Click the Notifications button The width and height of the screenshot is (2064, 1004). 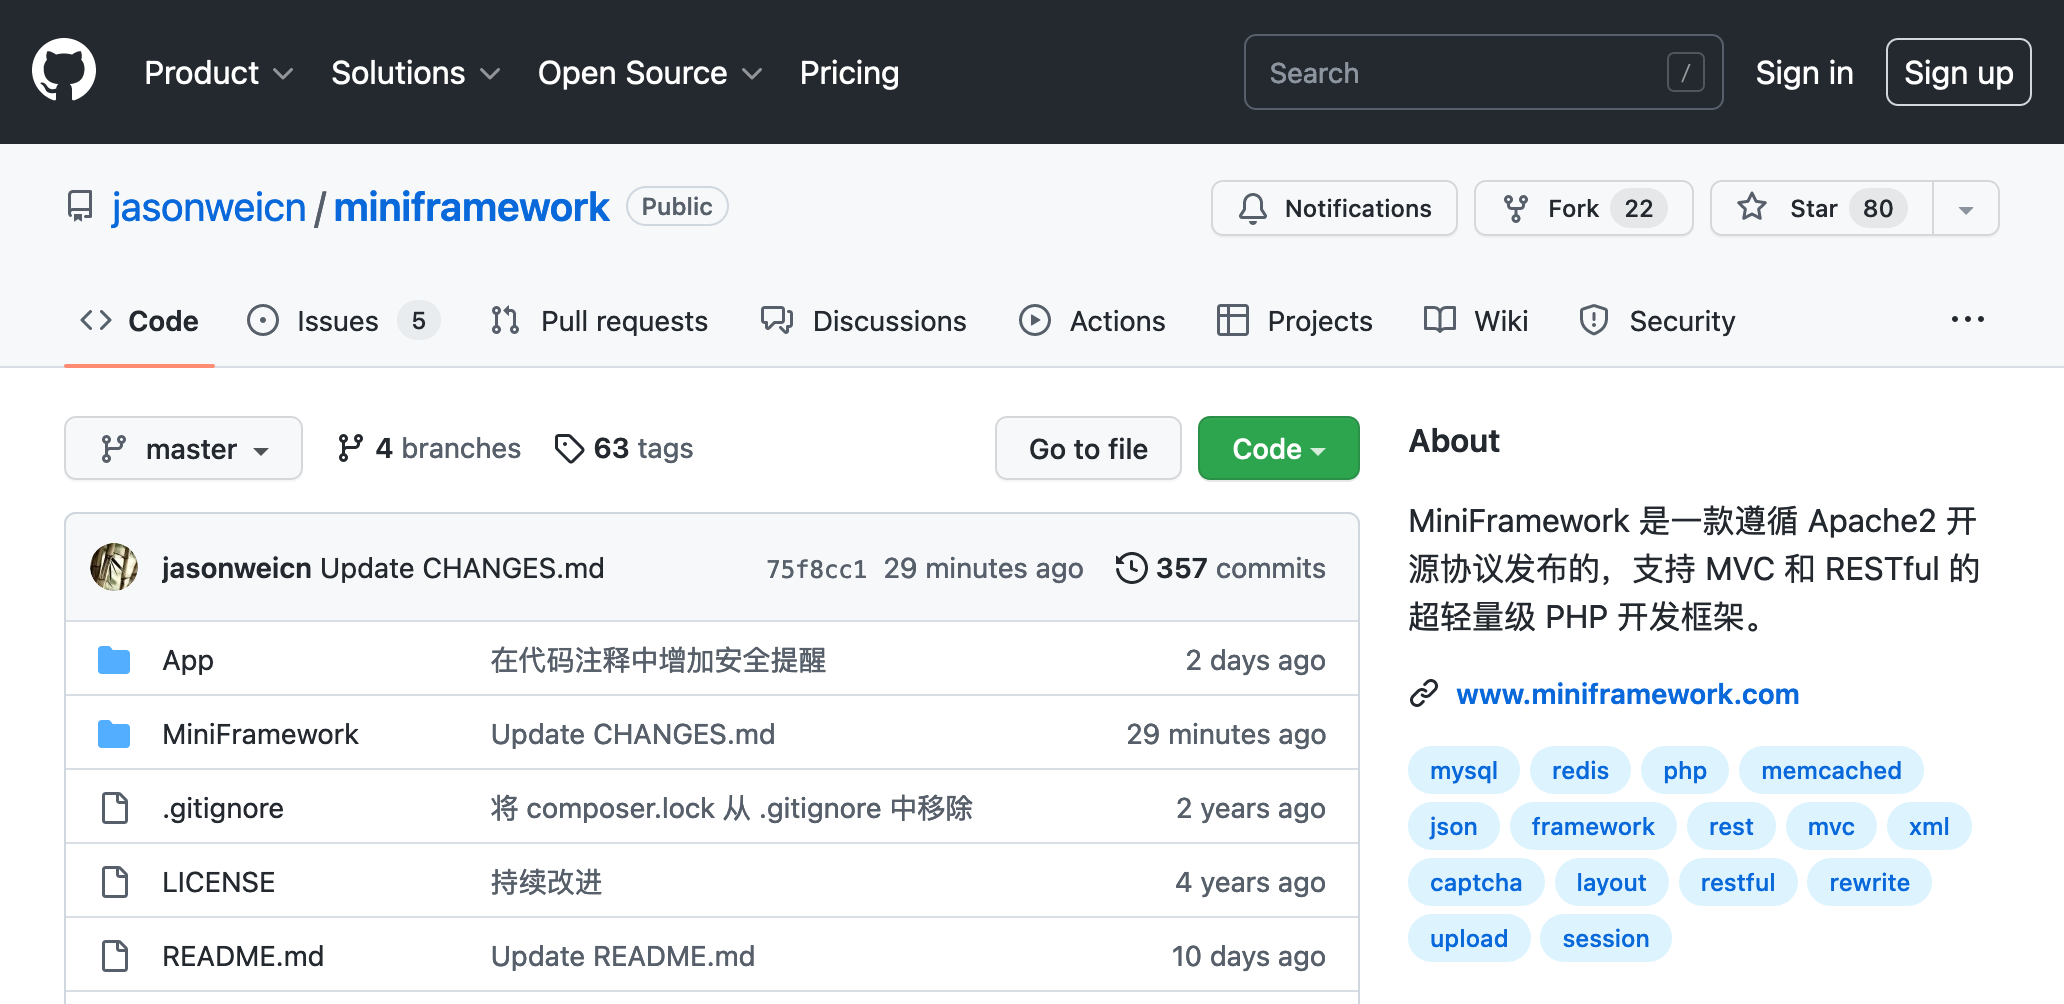[1334, 208]
